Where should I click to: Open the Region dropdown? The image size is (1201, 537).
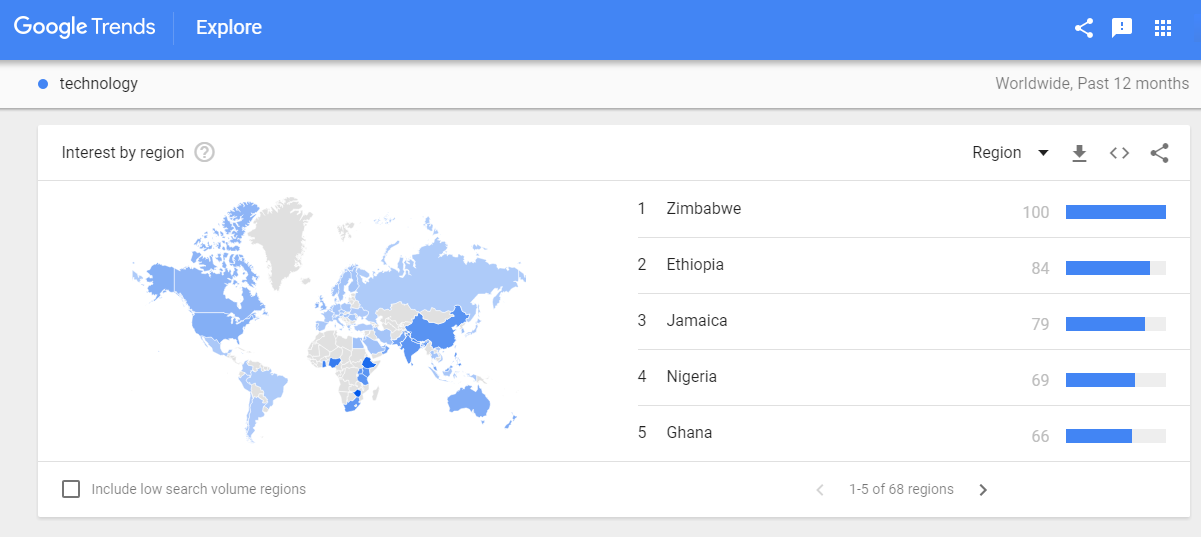tap(1010, 153)
